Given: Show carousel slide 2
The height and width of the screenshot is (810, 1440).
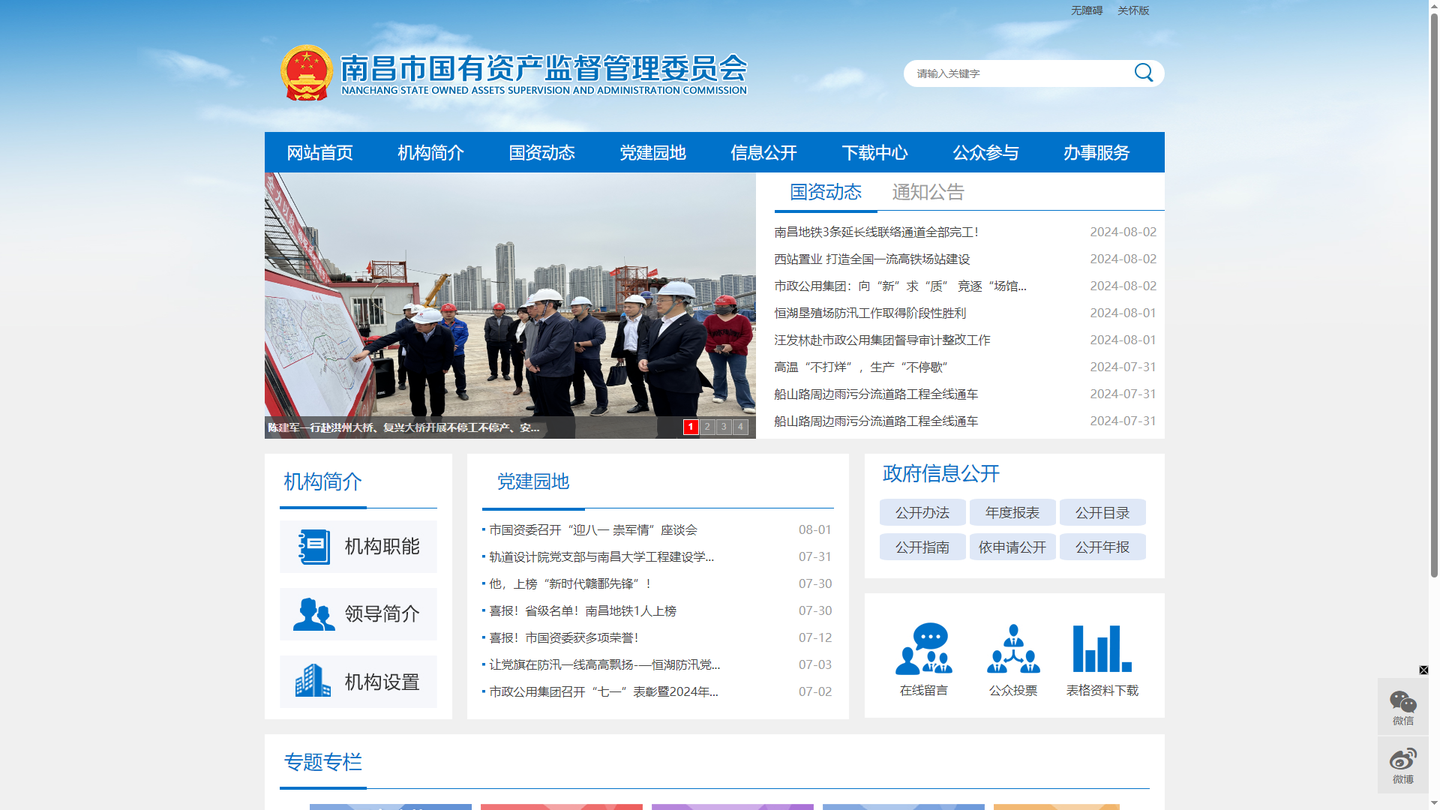Looking at the screenshot, I should click(x=707, y=427).
